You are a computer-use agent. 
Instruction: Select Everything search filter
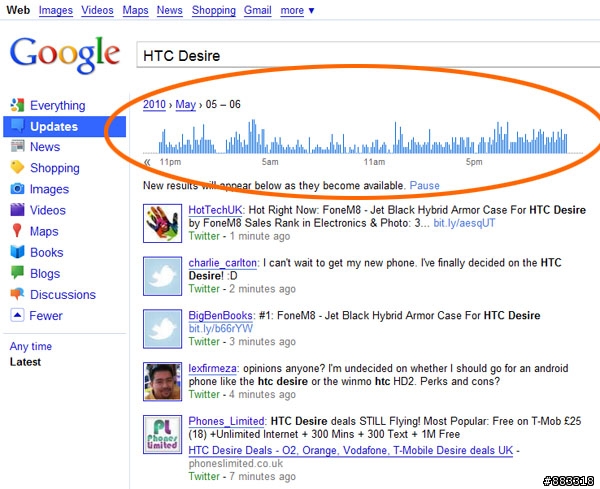58,105
